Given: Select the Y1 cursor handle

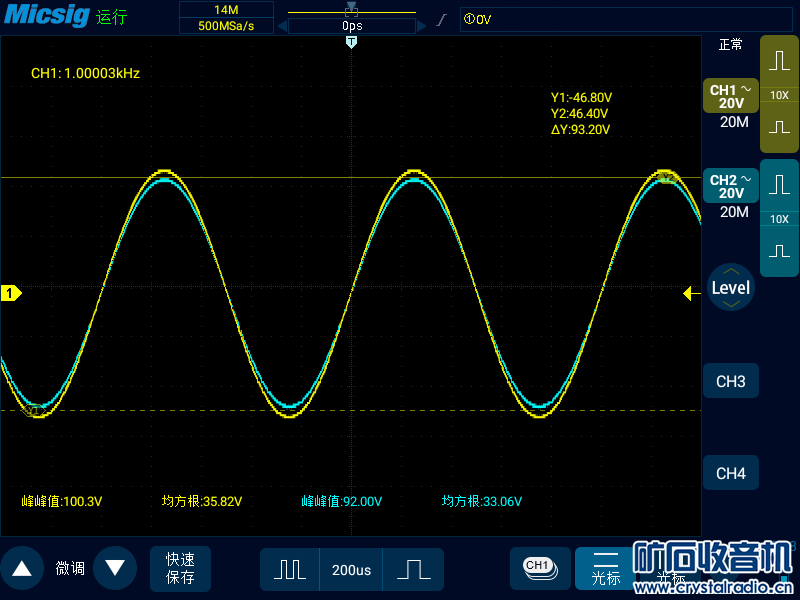Looking at the screenshot, I should point(34,411).
